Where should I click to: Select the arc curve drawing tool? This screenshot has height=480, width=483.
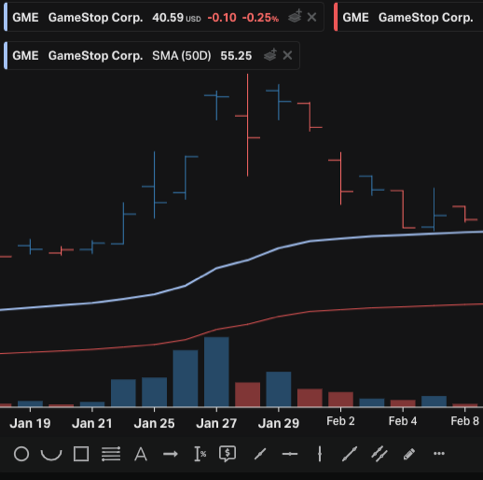click(51, 454)
